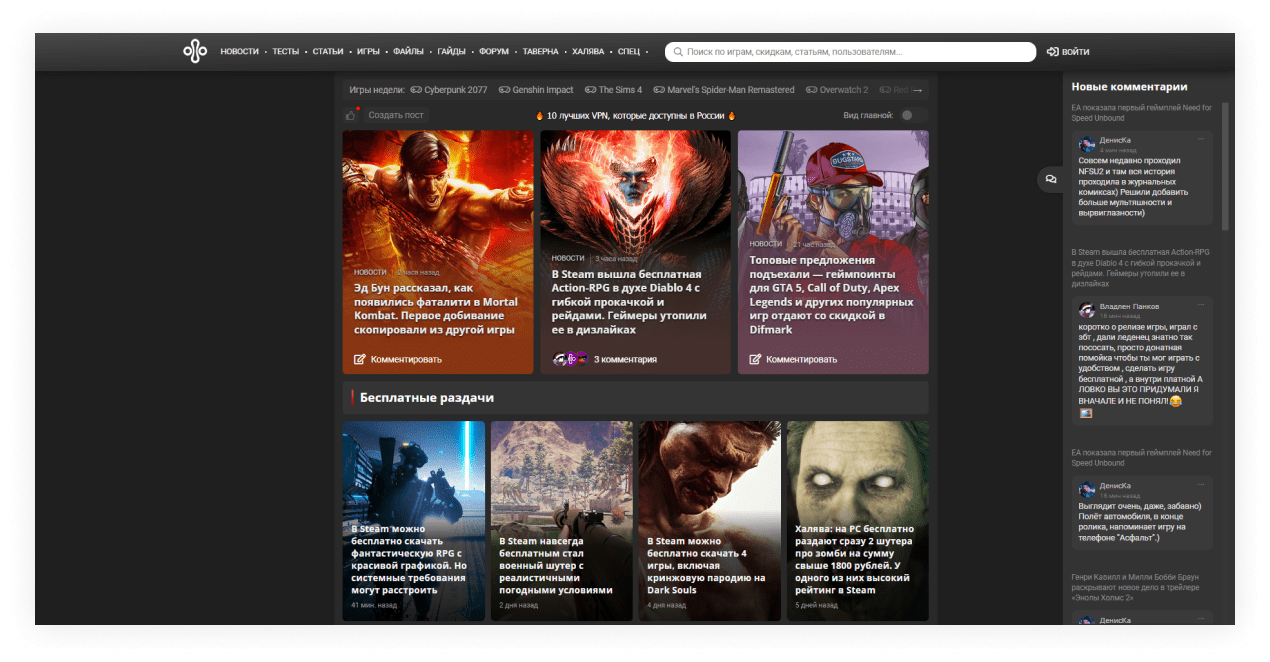Screen dimensions: 1270x662
Task: Open the ГАЙДЫ menu item
Action: [452, 52]
